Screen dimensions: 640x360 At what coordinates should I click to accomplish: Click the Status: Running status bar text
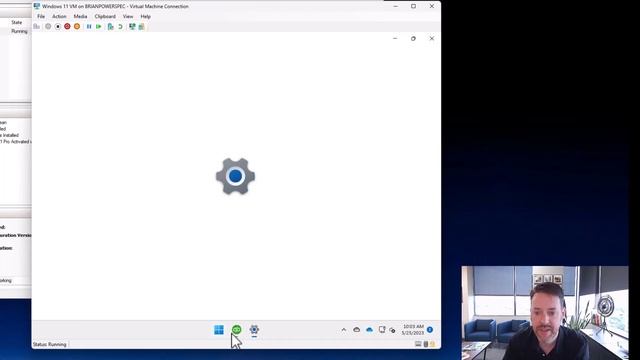pos(49,344)
